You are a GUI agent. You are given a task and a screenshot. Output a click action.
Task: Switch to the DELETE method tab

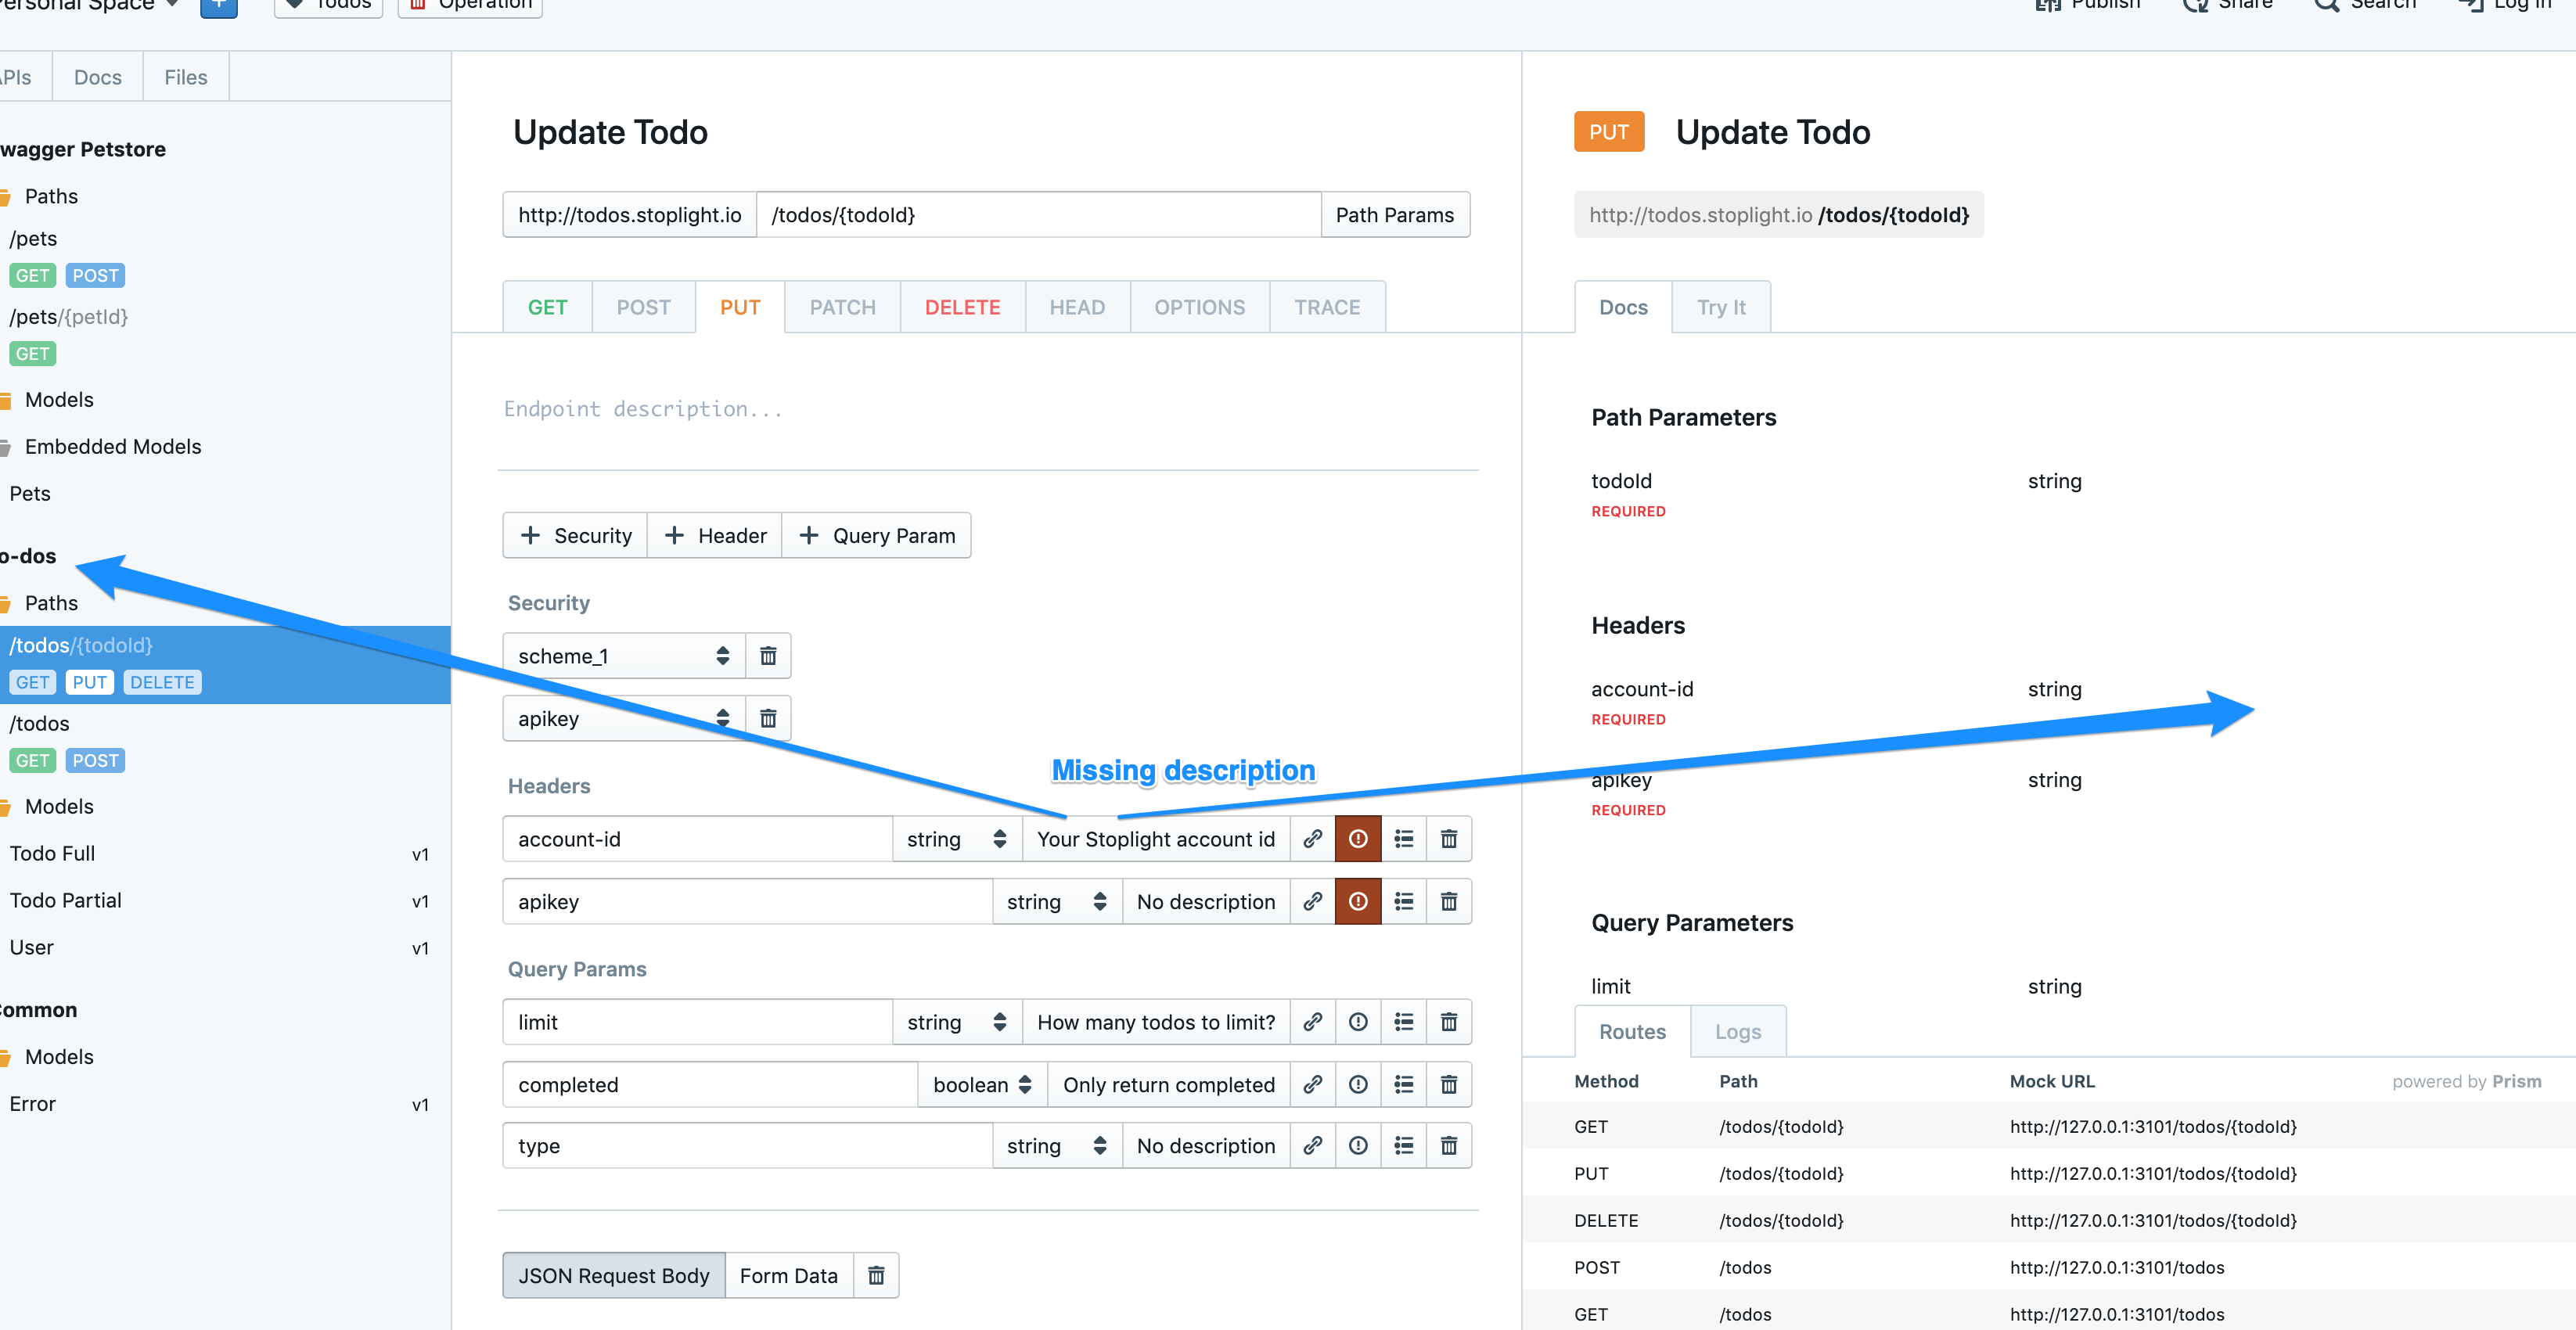[x=962, y=307]
